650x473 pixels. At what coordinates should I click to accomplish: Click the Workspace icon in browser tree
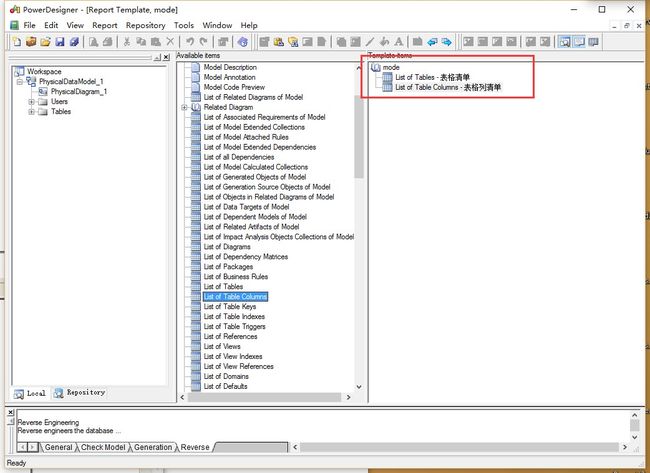19,71
